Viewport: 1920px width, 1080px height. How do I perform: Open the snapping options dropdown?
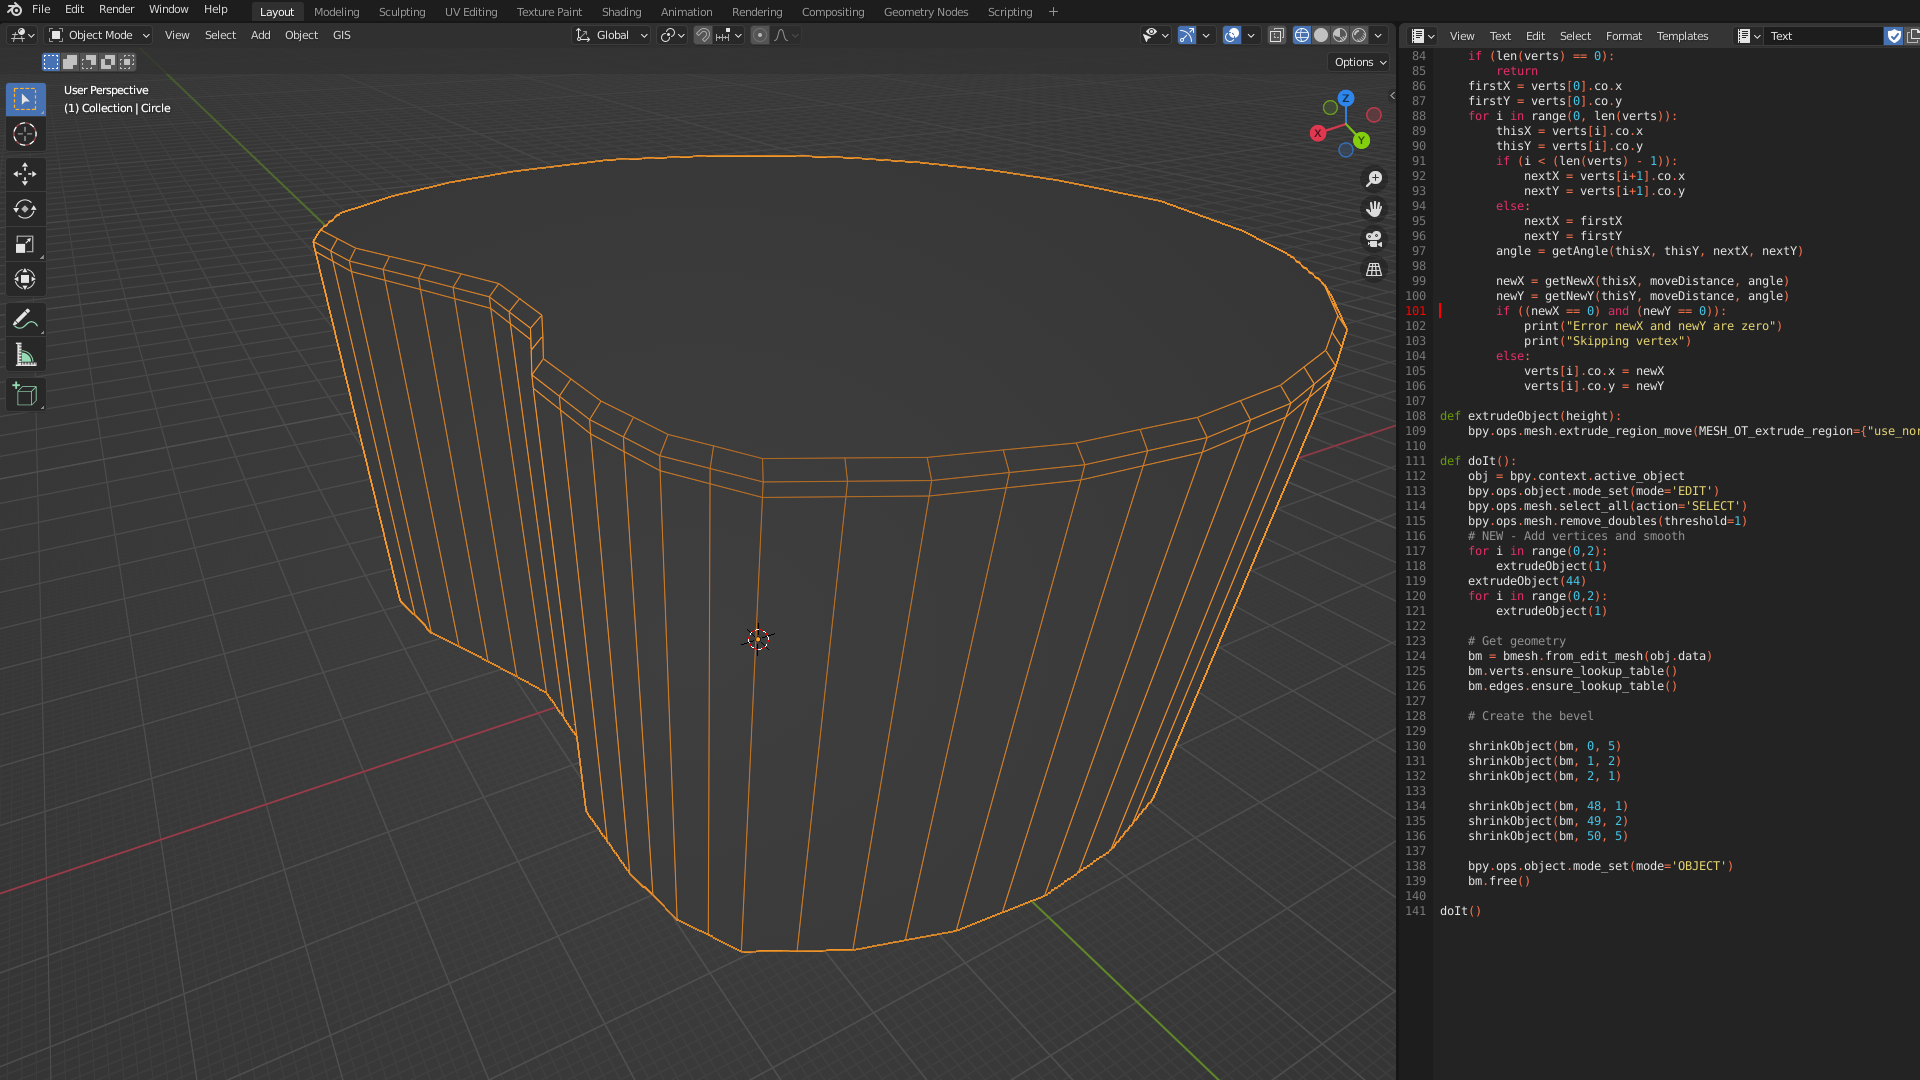(x=729, y=35)
